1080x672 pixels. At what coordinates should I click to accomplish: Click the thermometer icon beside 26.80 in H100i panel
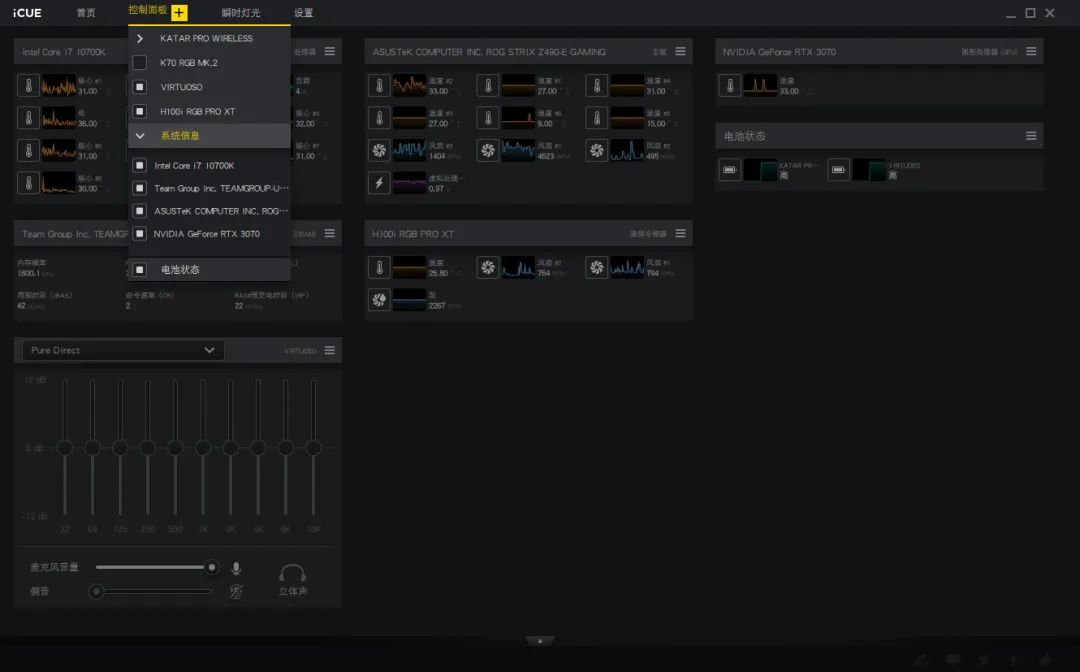click(x=379, y=267)
